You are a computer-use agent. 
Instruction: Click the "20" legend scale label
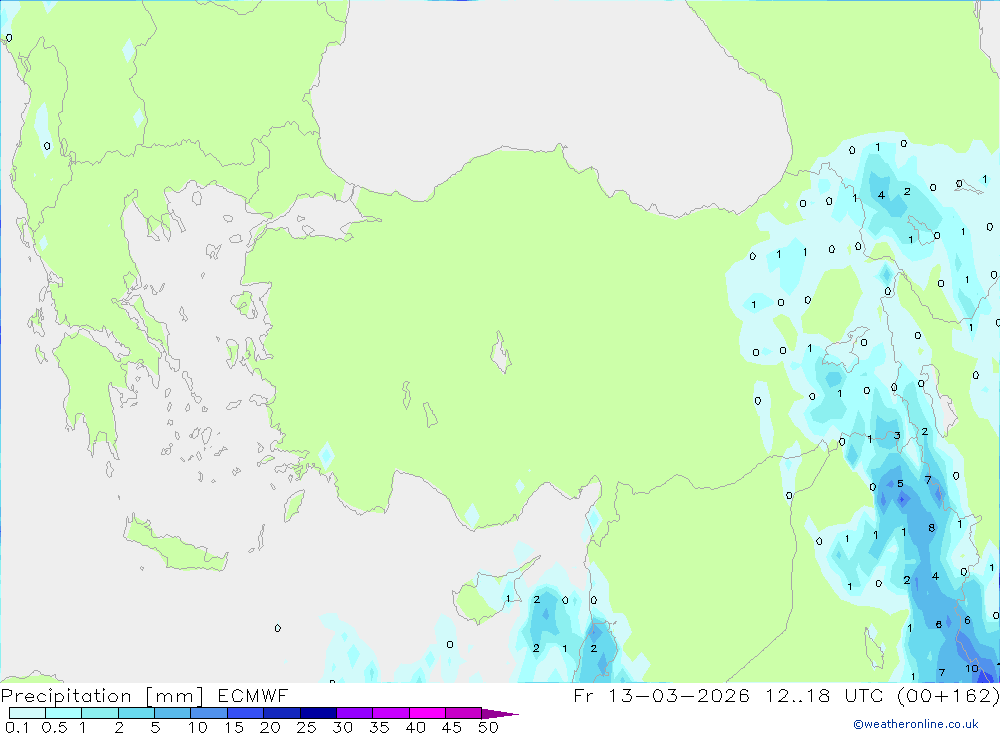click(270, 727)
